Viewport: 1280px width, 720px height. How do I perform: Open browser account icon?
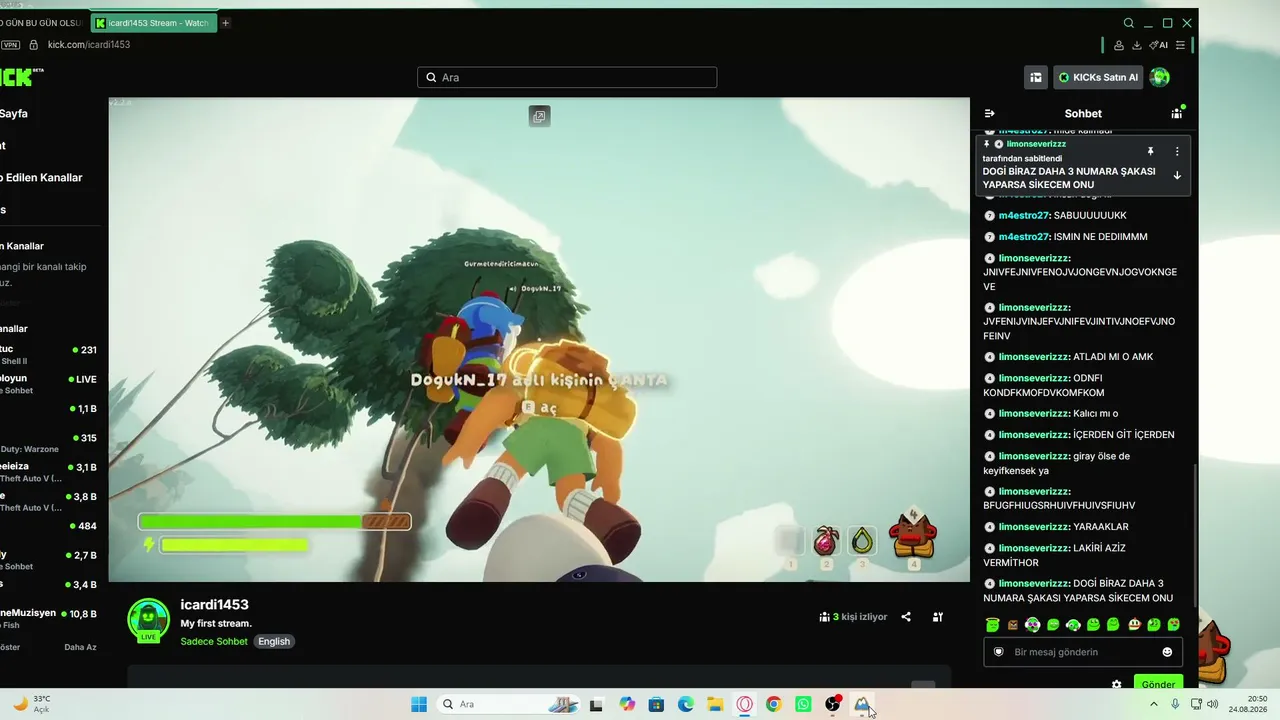(1119, 45)
